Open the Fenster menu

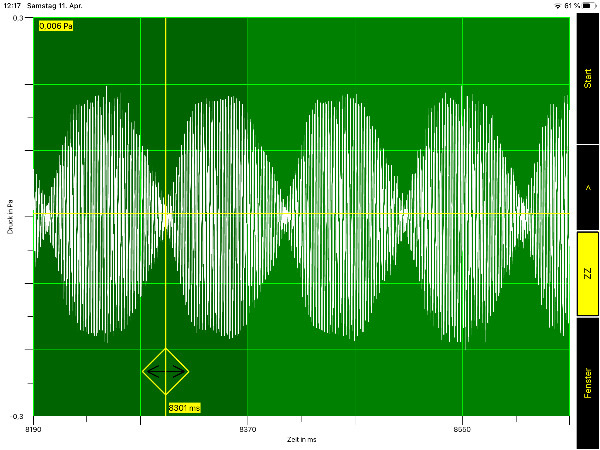click(587, 383)
